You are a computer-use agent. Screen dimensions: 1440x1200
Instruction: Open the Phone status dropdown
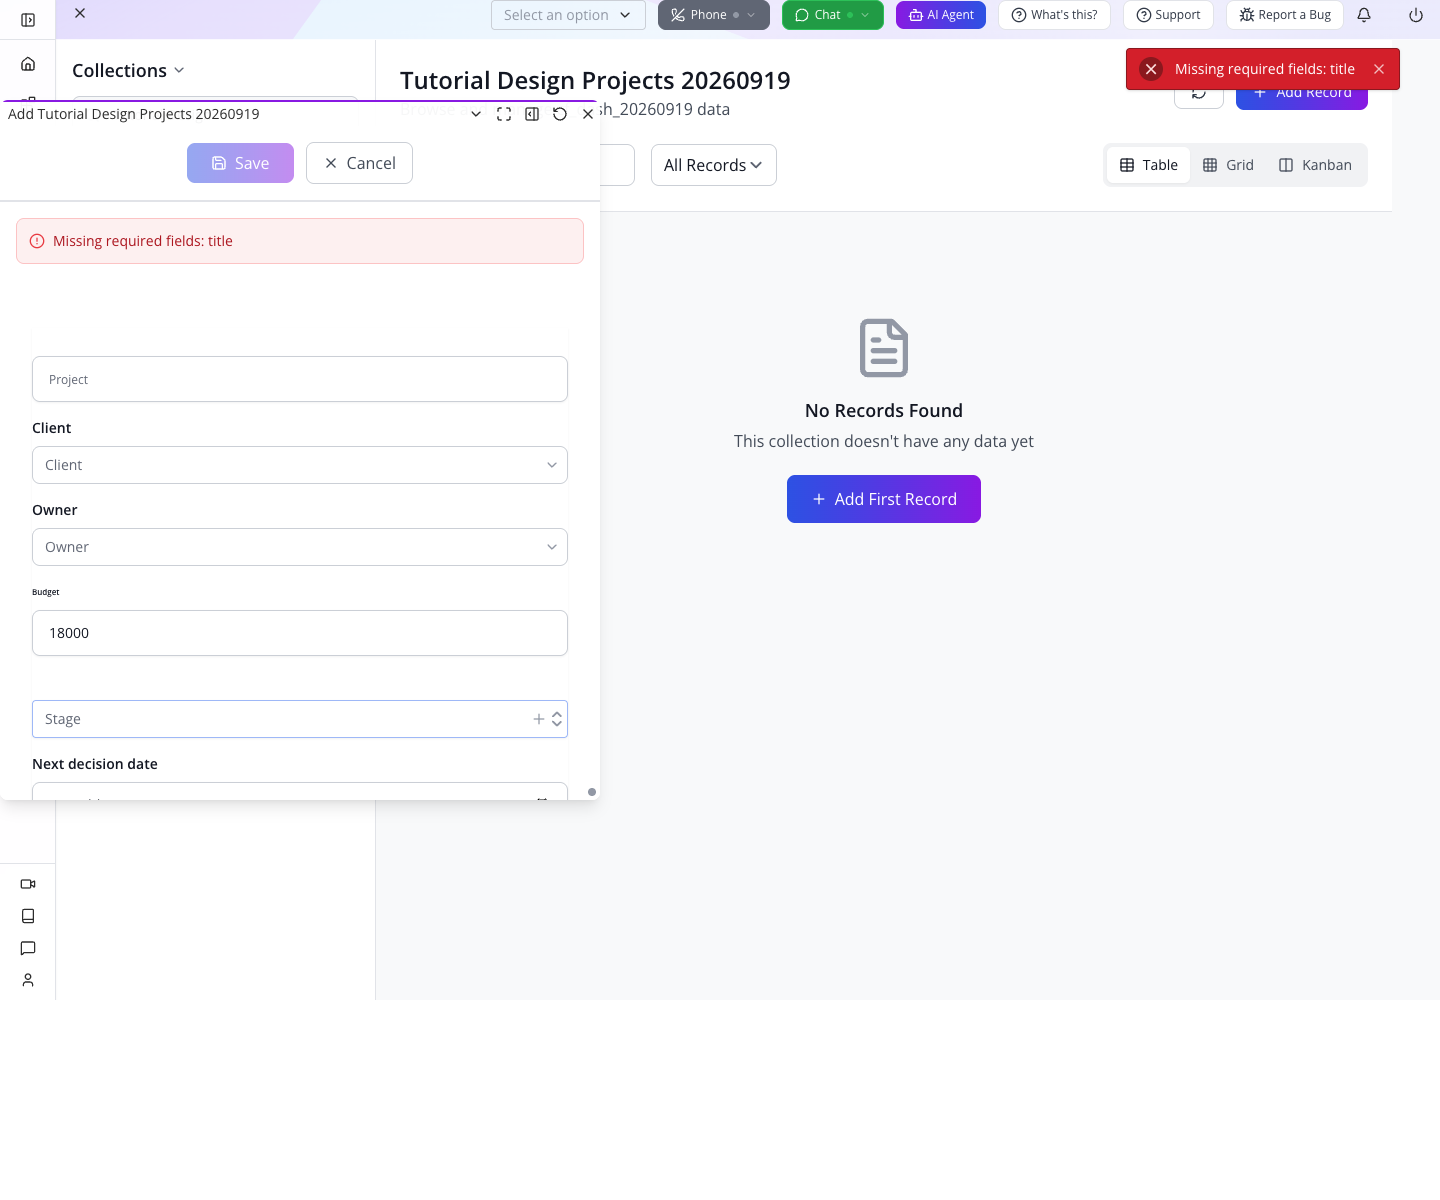714,15
